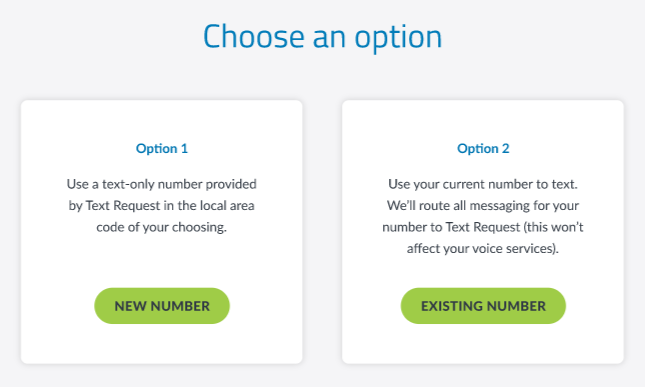
Task: Select the Option 1 heading
Action: coord(162,148)
